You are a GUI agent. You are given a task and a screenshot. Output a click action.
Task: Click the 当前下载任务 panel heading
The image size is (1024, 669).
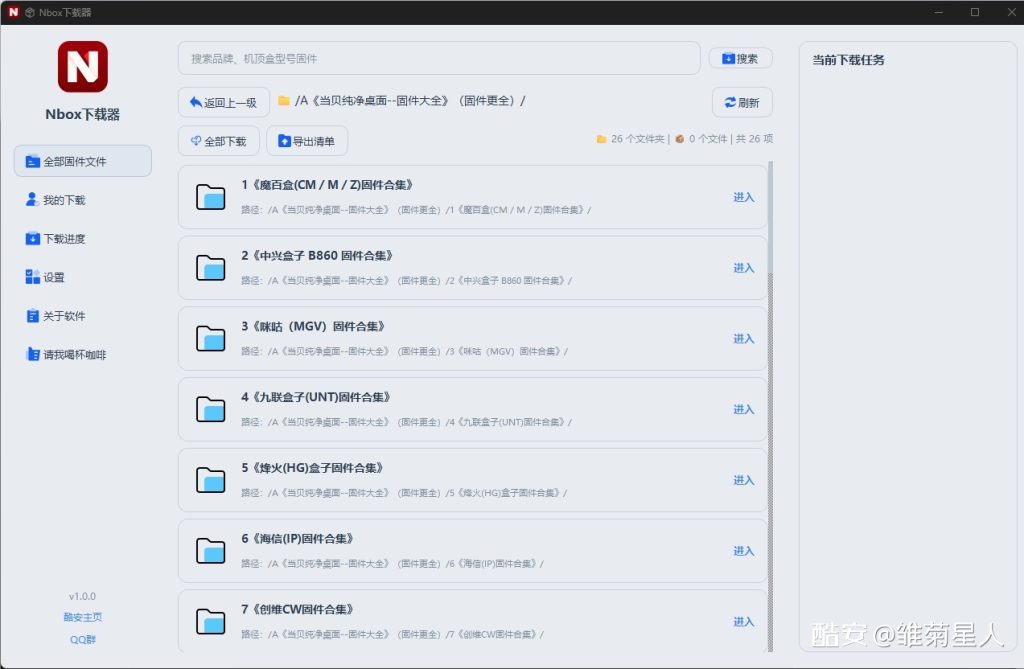(848, 60)
